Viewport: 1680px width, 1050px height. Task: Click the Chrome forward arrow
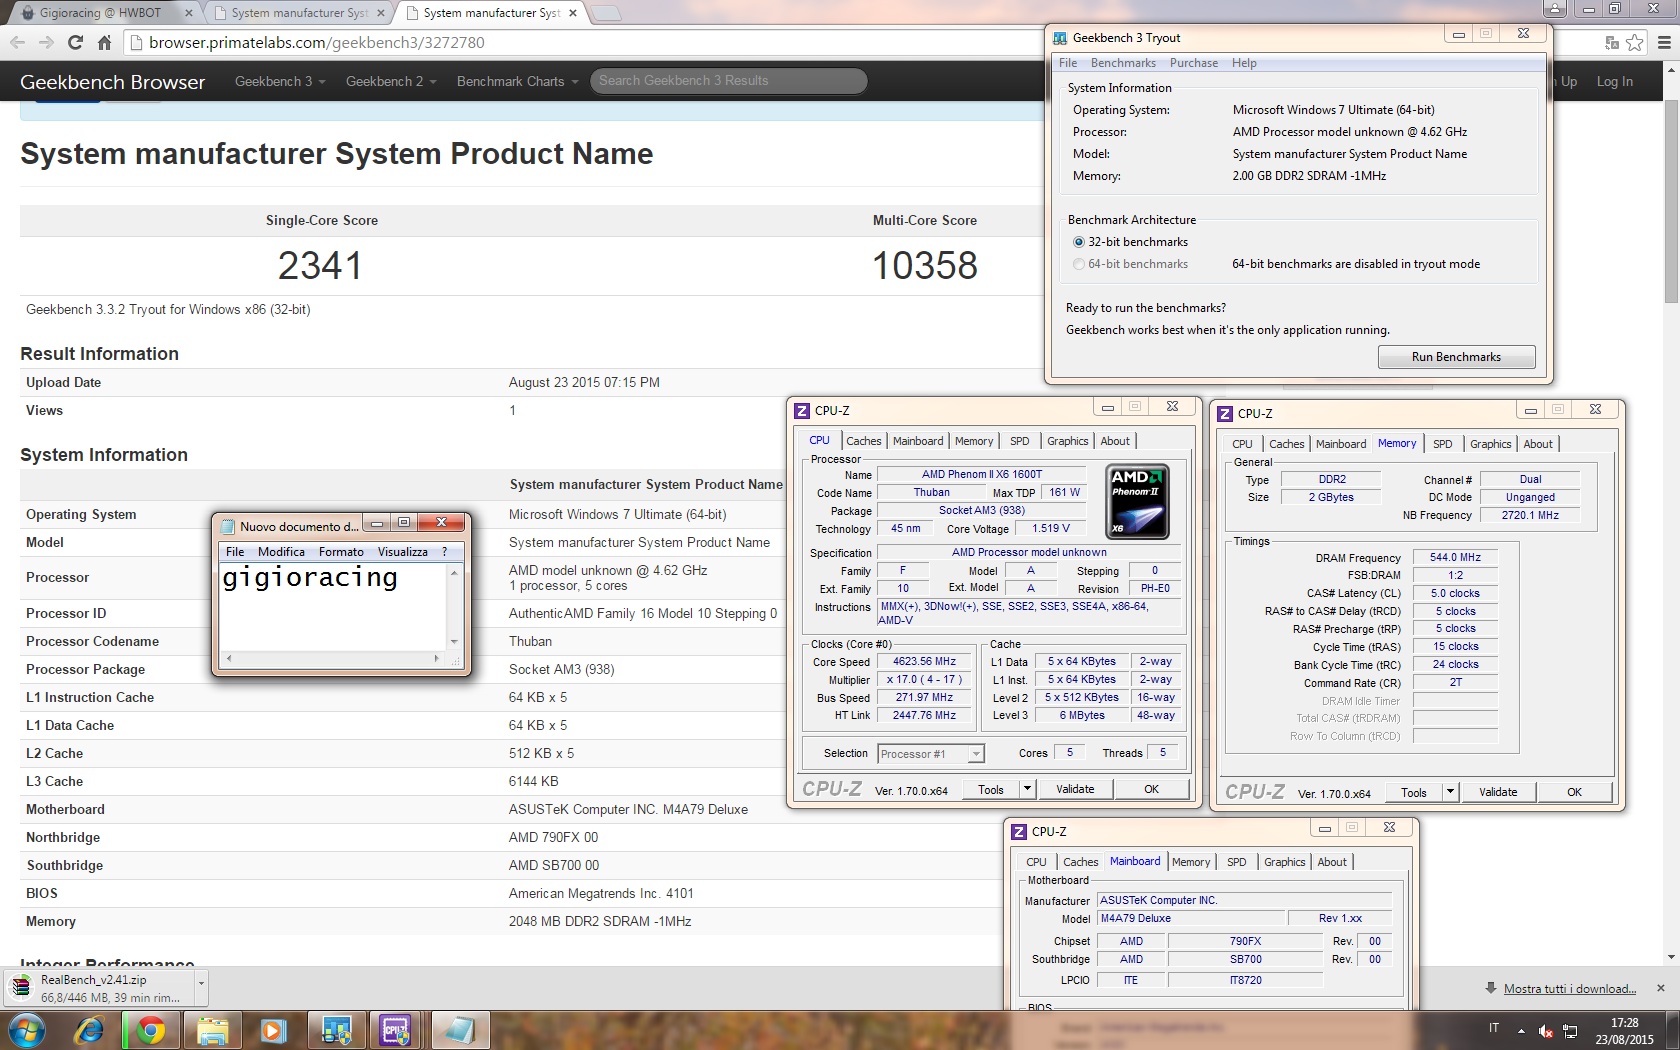(46, 42)
